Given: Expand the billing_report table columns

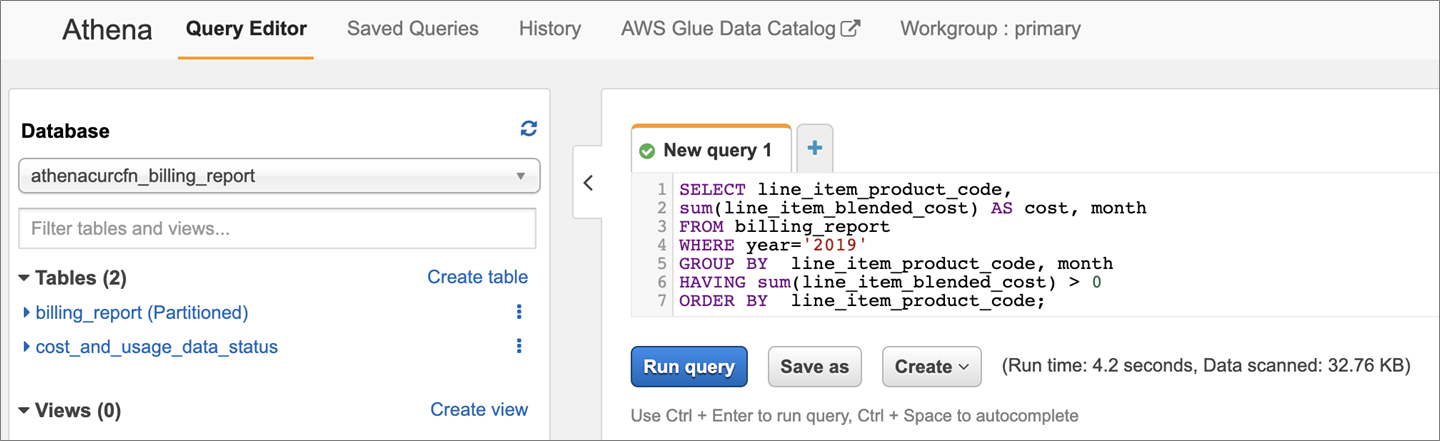Looking at the screenshot, I should click(x=27, y=313).
